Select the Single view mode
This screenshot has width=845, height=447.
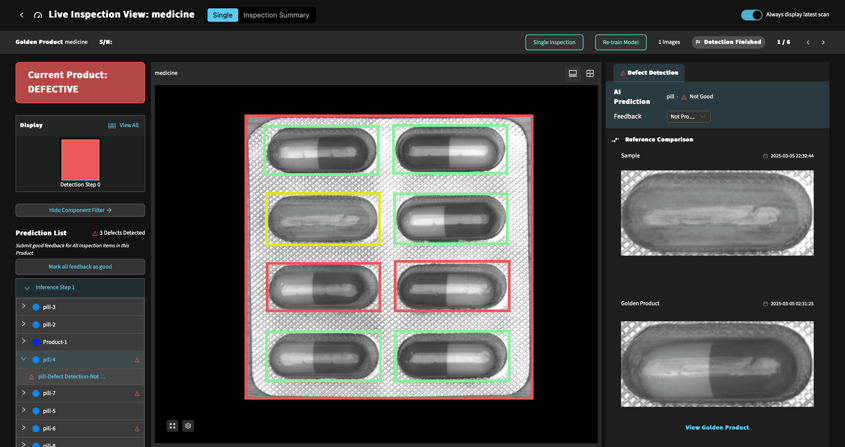[222, 15]
